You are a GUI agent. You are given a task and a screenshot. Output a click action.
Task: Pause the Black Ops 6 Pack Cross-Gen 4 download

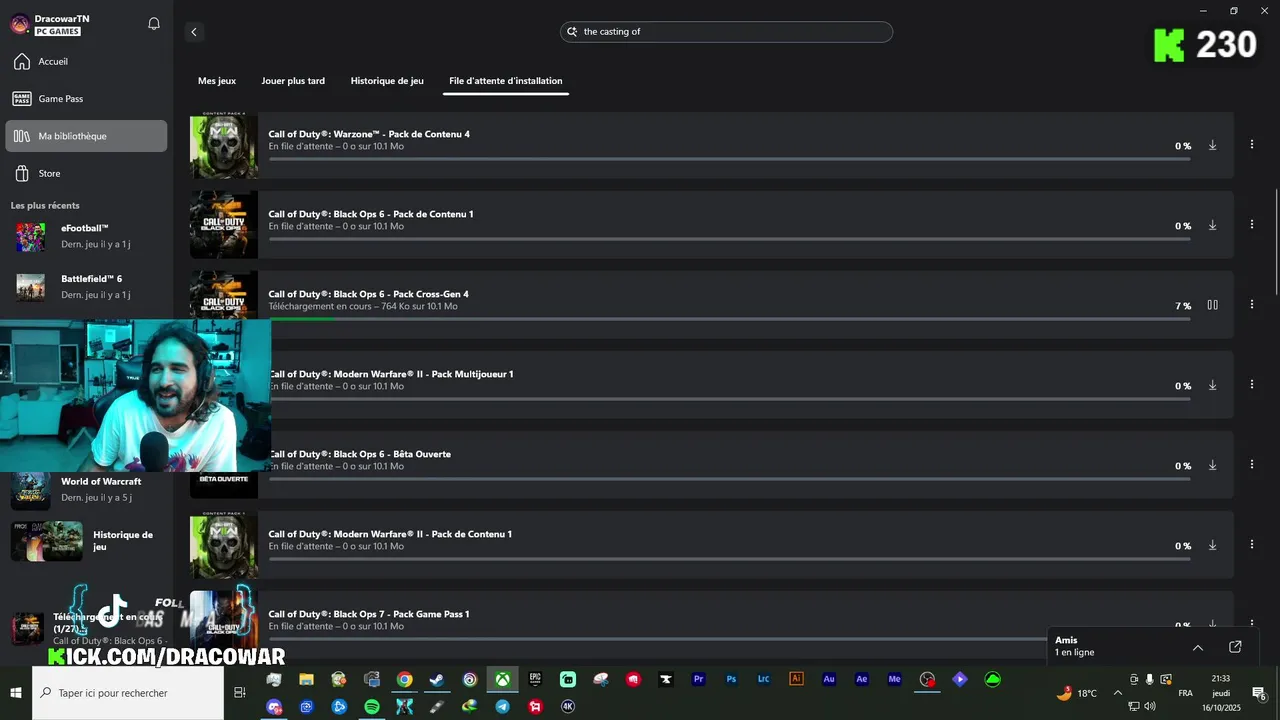coord(1212,305)
